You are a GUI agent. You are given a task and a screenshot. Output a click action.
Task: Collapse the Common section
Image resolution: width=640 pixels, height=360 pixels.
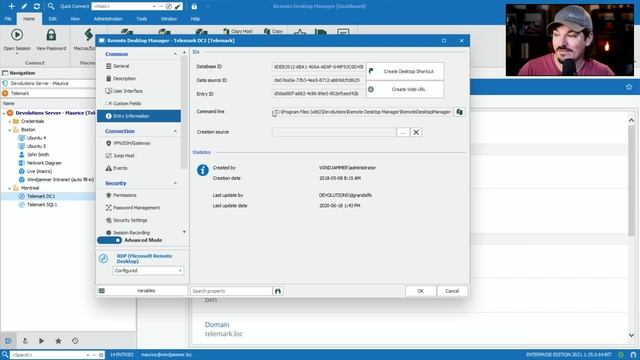pos(176,54)
